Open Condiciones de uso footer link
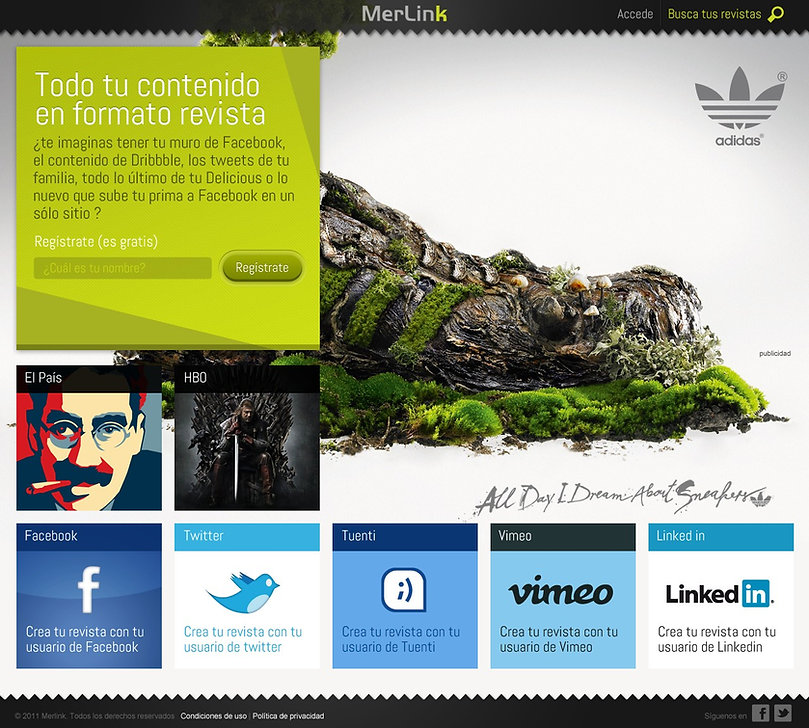The image size is (809, 728). [x=214, y=716]
